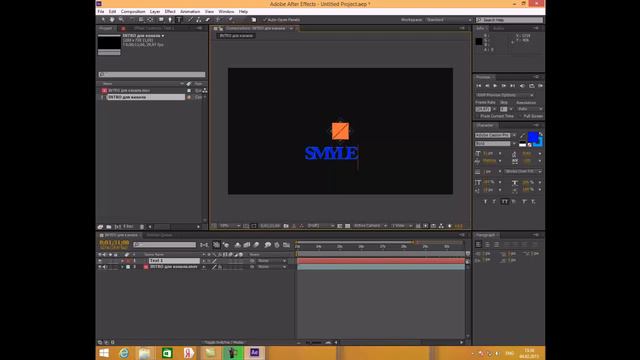Click the Interpret Footage icon in Project panel
This screenshot has height=360, width=640.
tap(100, 227)
